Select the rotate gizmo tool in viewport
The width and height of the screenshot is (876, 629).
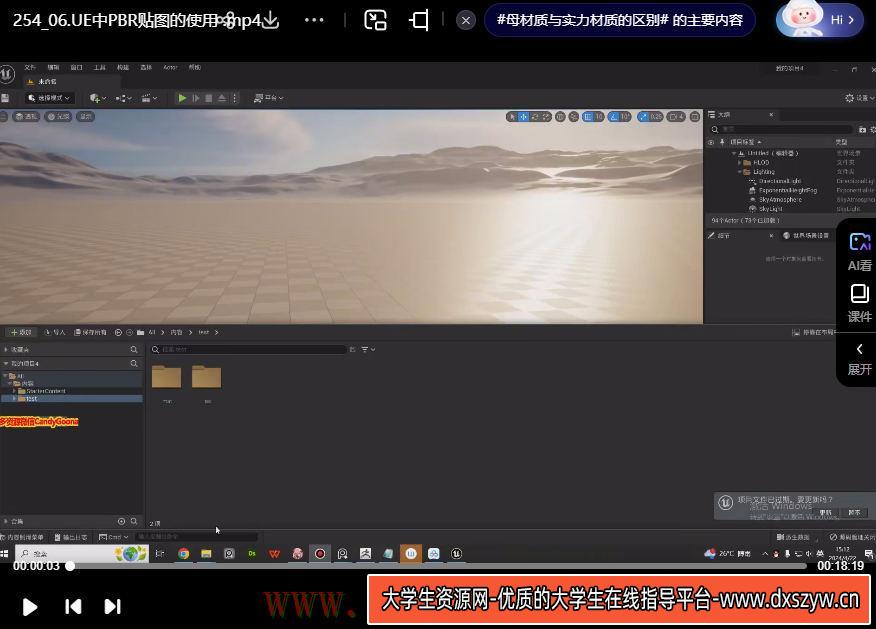pos(535,116)
